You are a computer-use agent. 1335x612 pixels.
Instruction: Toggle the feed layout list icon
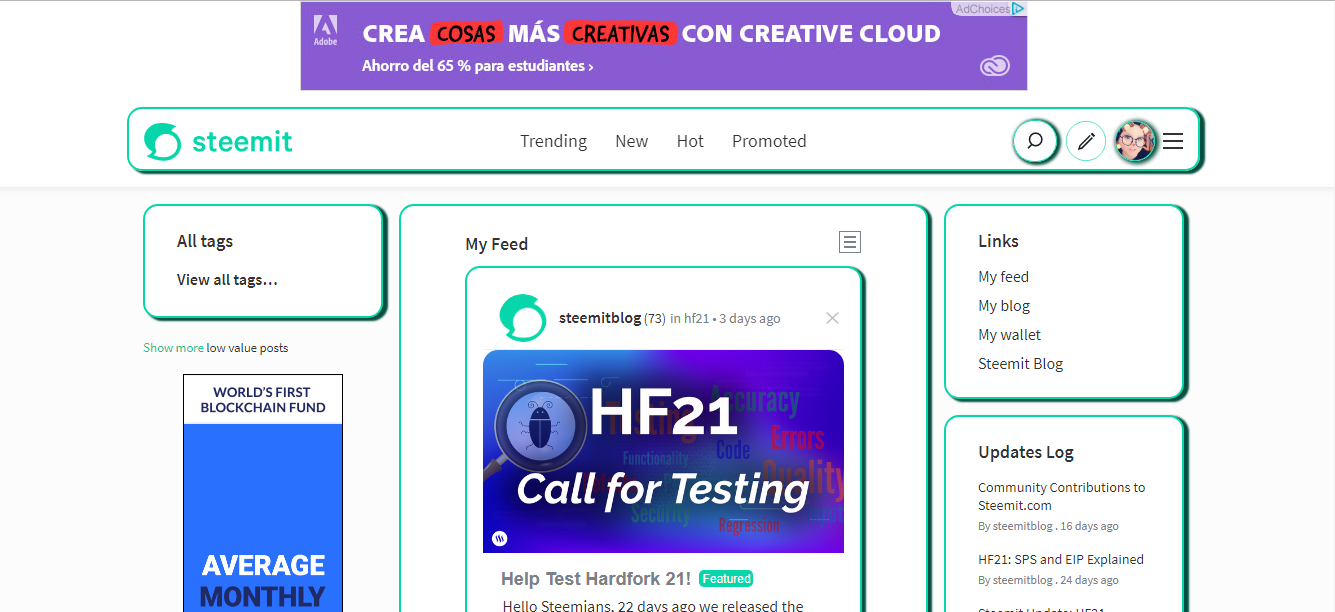click(x=850, y=242)
